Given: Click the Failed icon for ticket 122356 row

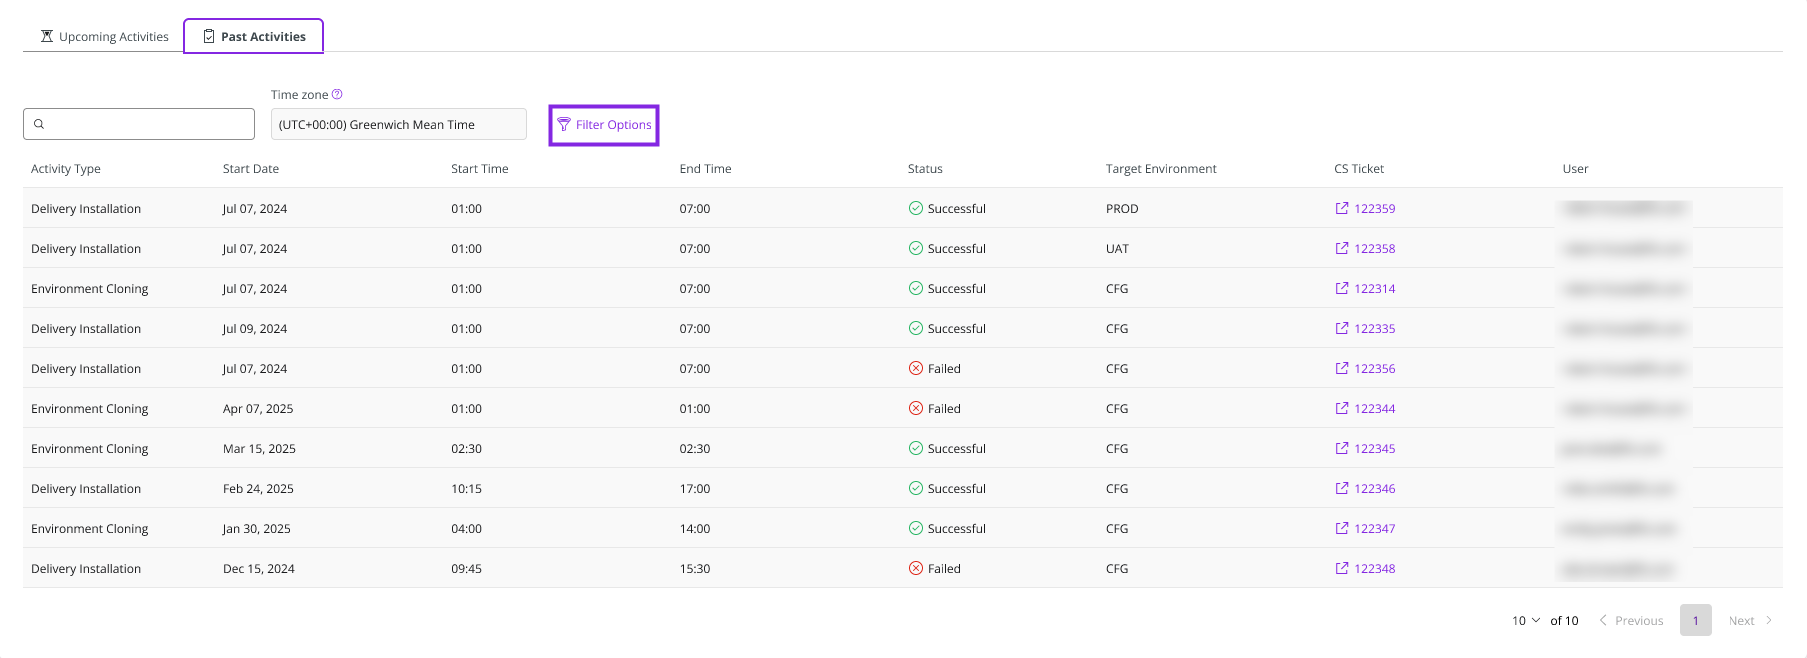Looking at the screenshot, I should coord(915,368).
